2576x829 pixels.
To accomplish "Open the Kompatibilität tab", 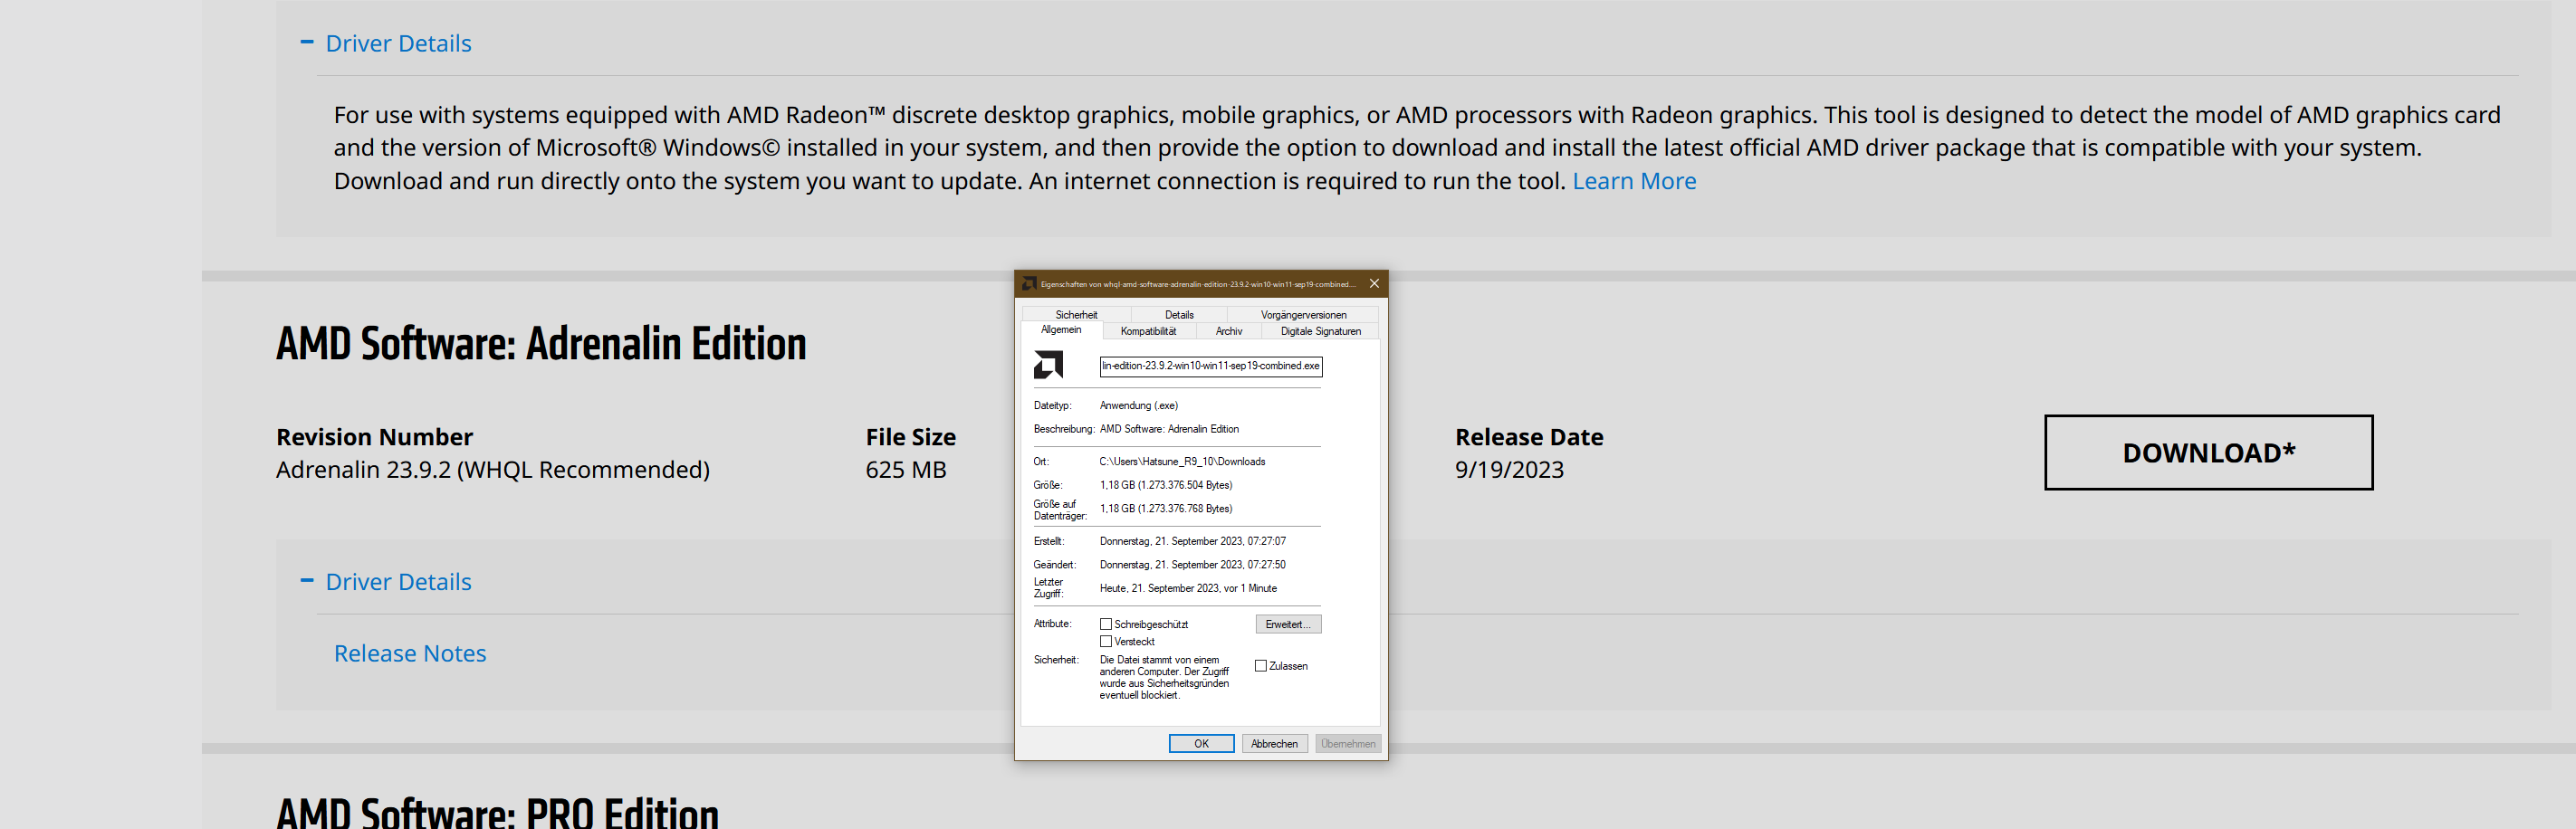I will (x=1148, y=331).
